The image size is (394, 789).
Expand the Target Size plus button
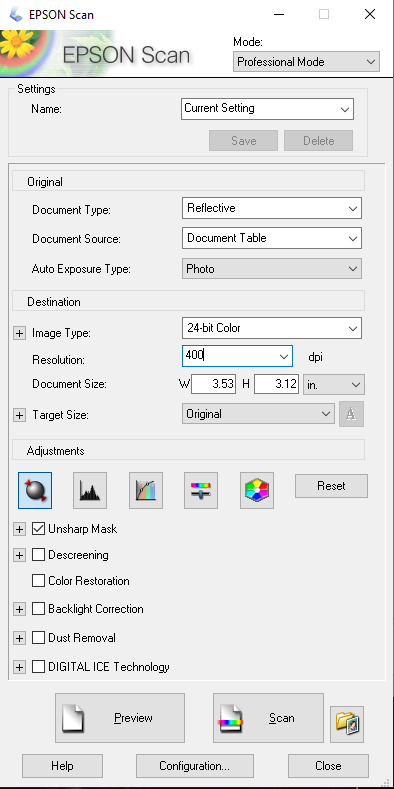[19, 415]
